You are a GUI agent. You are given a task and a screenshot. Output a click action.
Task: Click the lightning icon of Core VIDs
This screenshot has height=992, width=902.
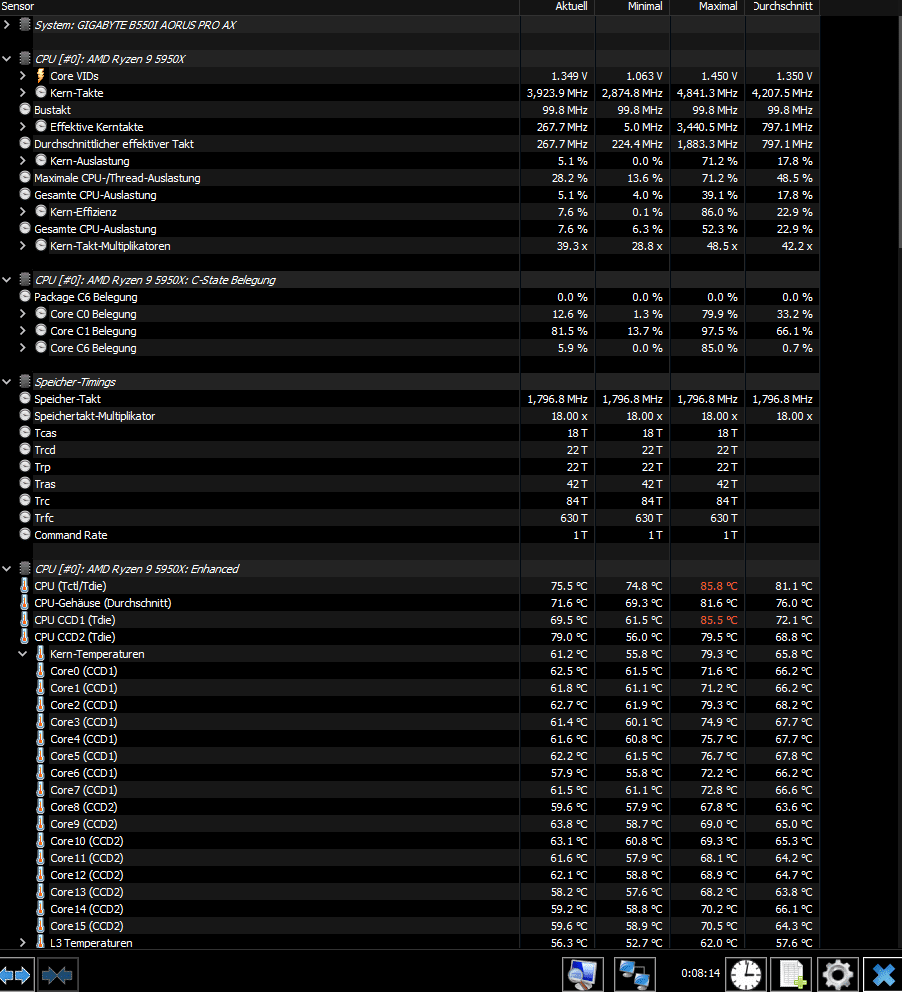click(40, 76)
